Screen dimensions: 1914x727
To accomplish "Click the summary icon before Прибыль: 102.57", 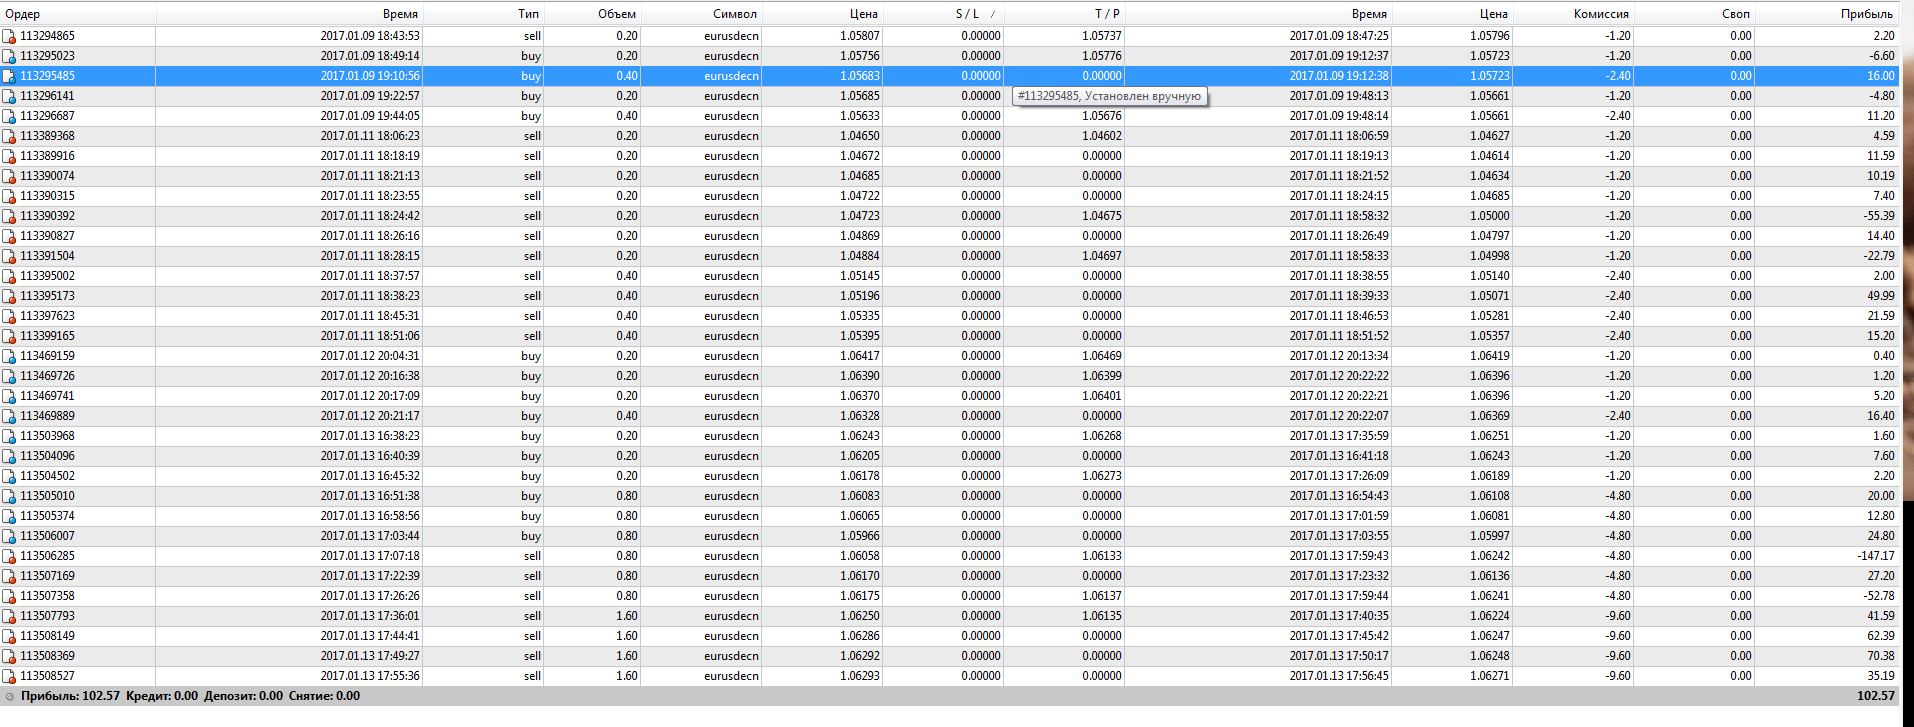I will 10,696.
